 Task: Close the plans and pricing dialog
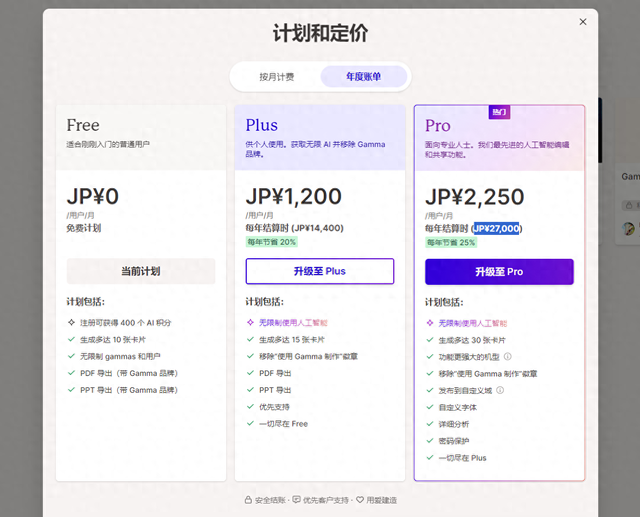pos(583,22)
